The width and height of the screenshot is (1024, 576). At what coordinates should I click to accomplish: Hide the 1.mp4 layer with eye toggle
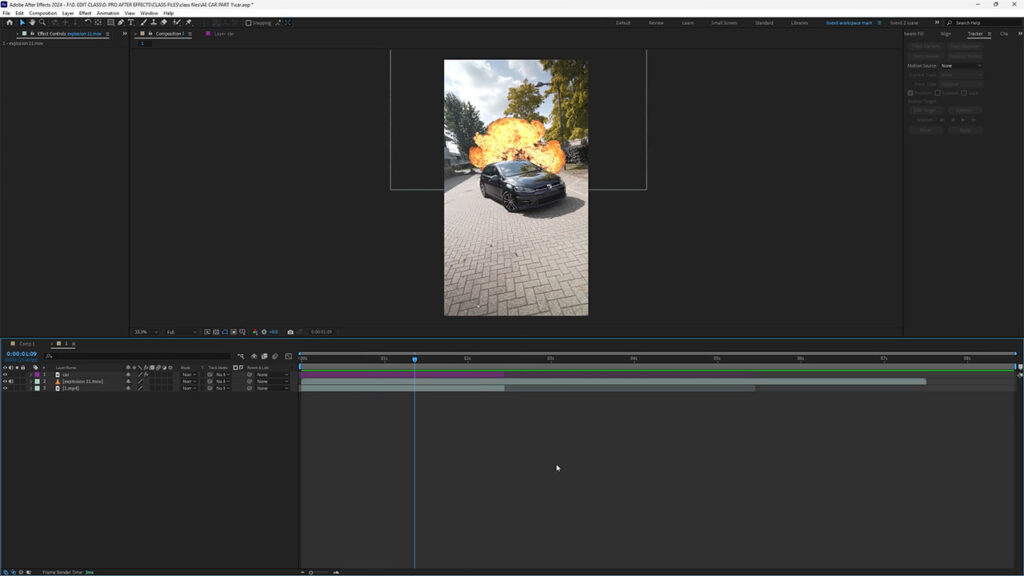coord(5,388)
